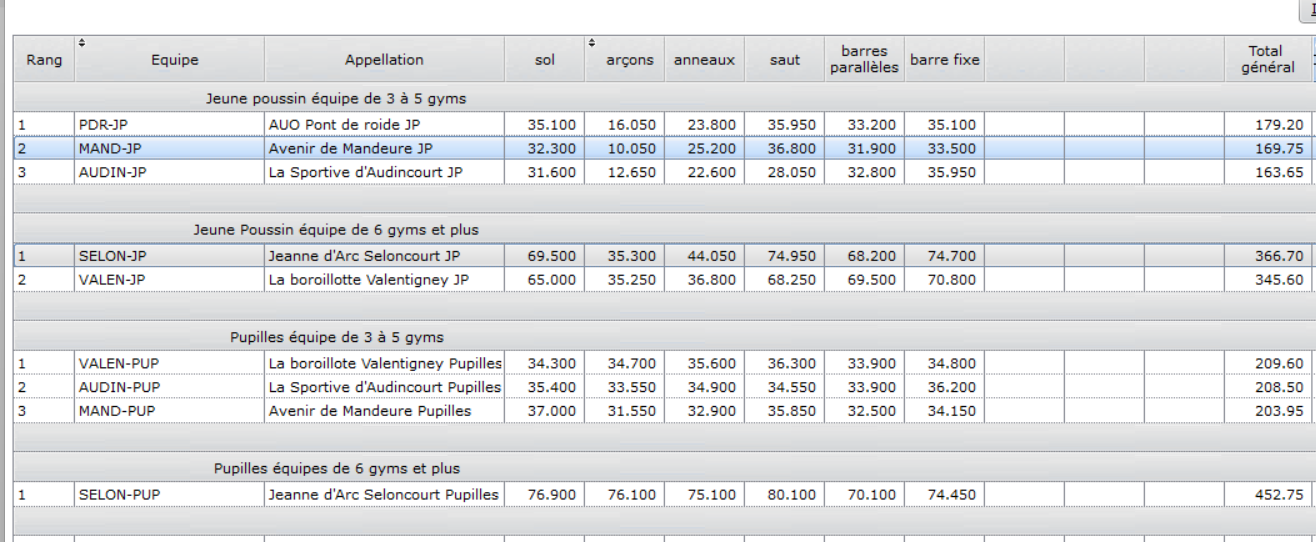Click the barres parallèles column header
1316x542 pixels.
click(x=864, y=60)
